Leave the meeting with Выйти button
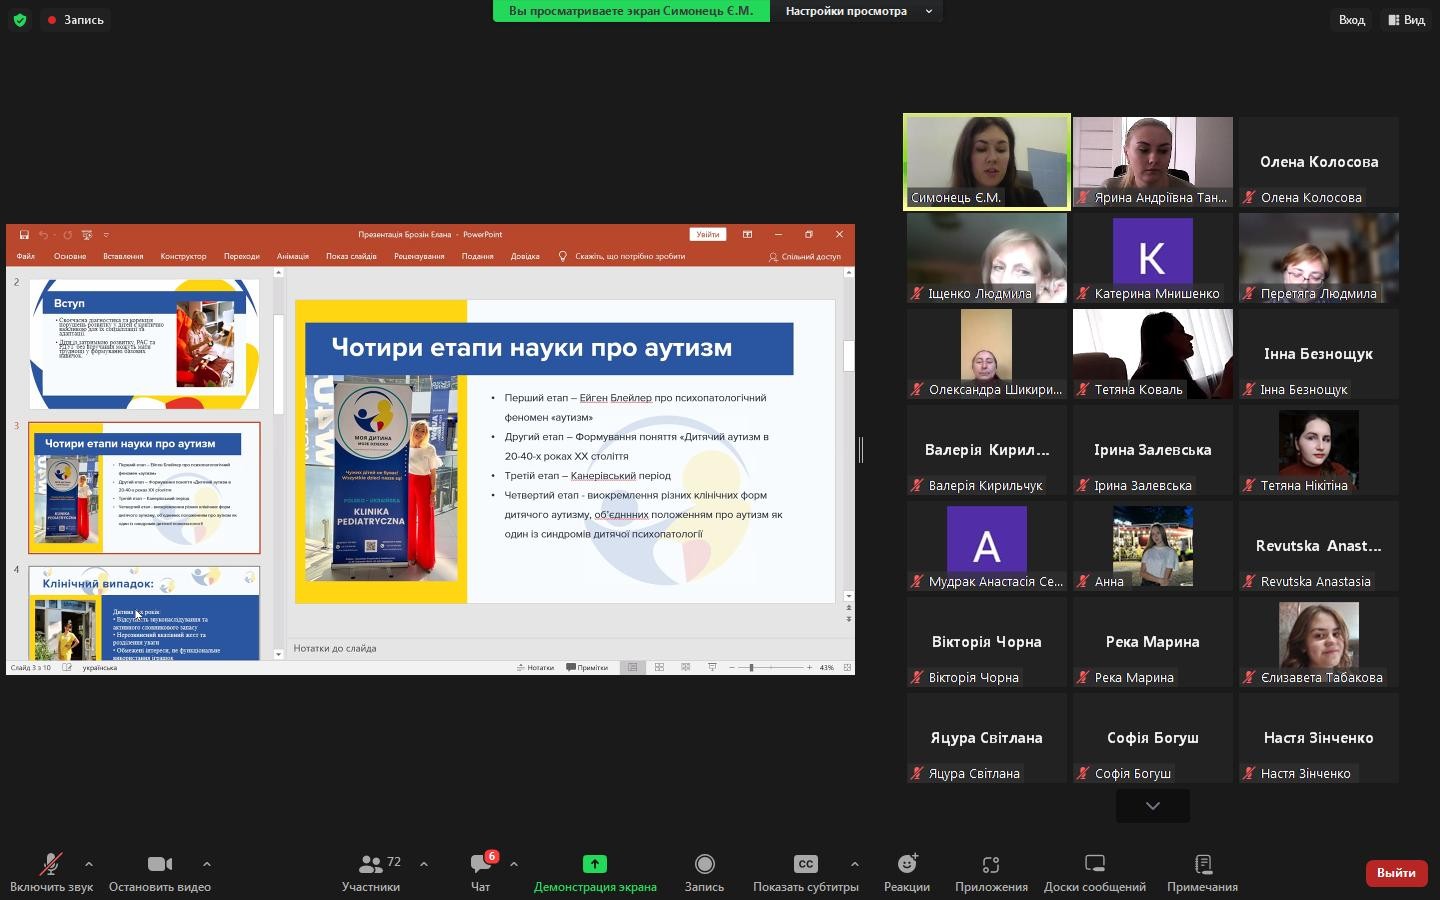The width and height of the screenshot is (1440, 900). (1396, 873)
